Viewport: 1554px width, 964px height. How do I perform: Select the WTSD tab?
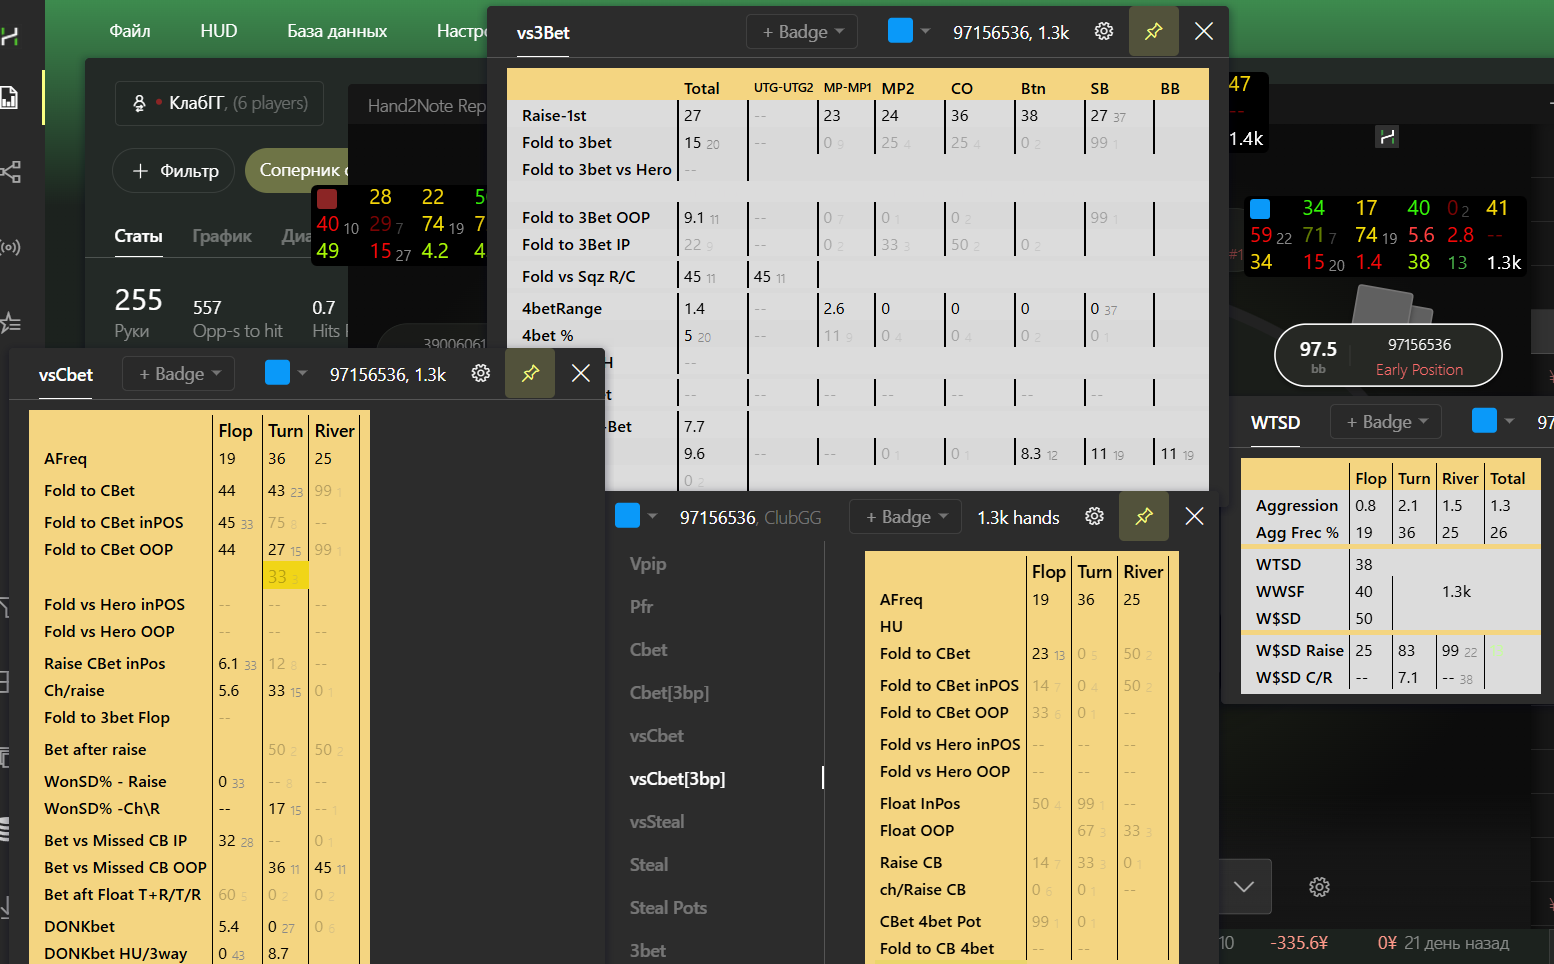(1276, 423)
